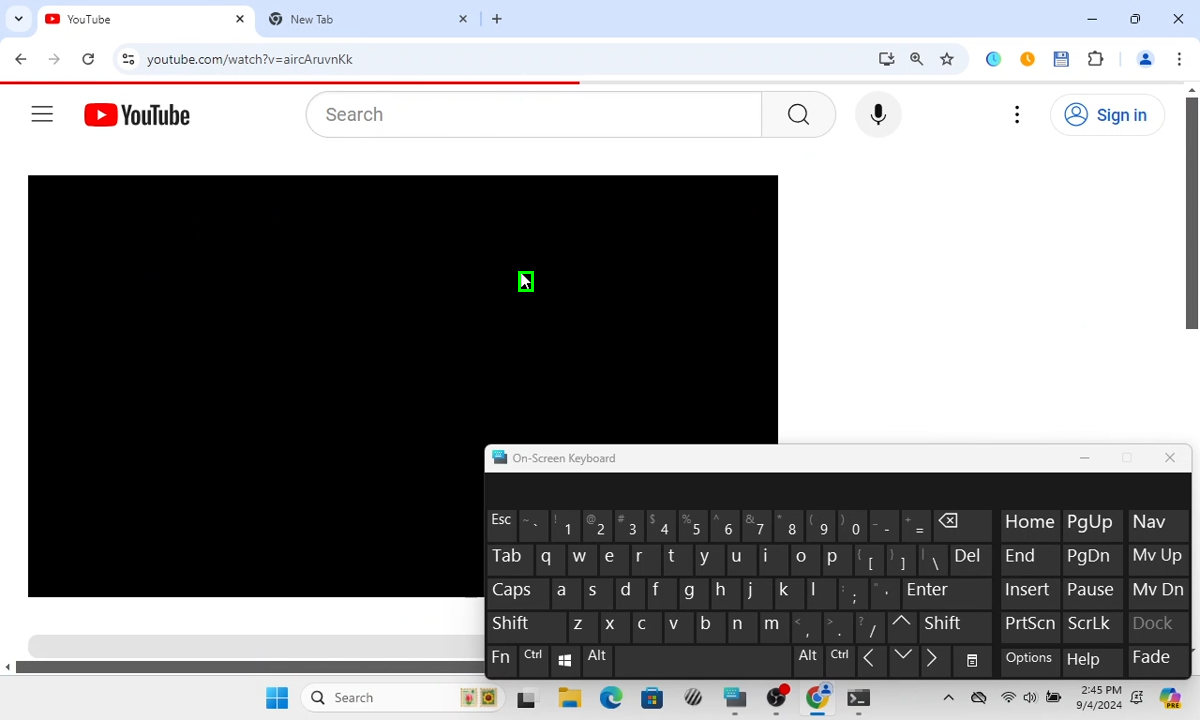Image resolution: width=1200 pixels, height=720 pixels.
Task: Click the Windows logo key on keyboard
Action: (x=565, y=659)
